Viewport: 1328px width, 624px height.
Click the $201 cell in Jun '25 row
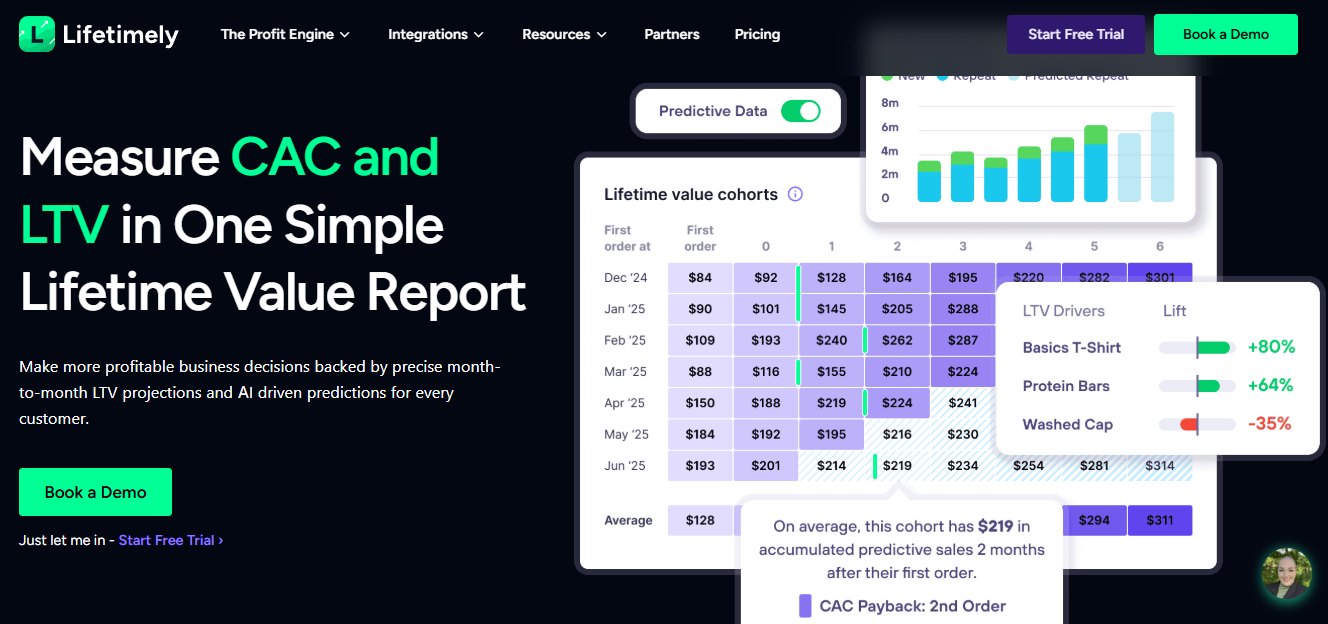[766, 465]
